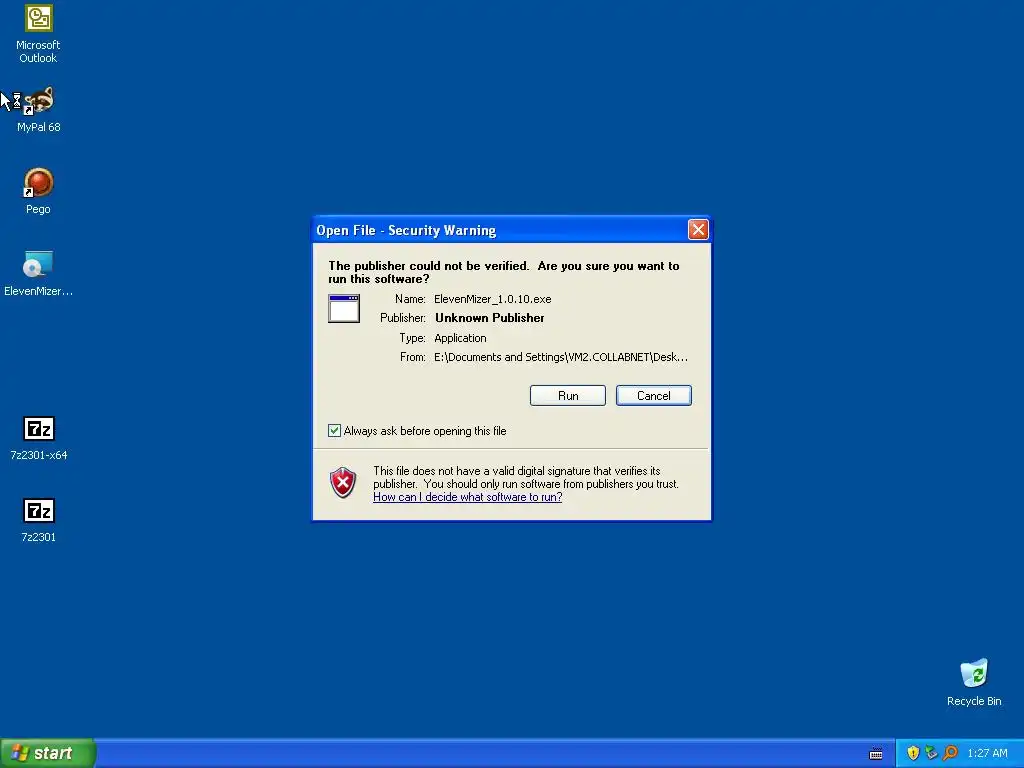Open How can I decide what software link
This screenshot has width=1024, height=768.
click(x=468, y=497)
